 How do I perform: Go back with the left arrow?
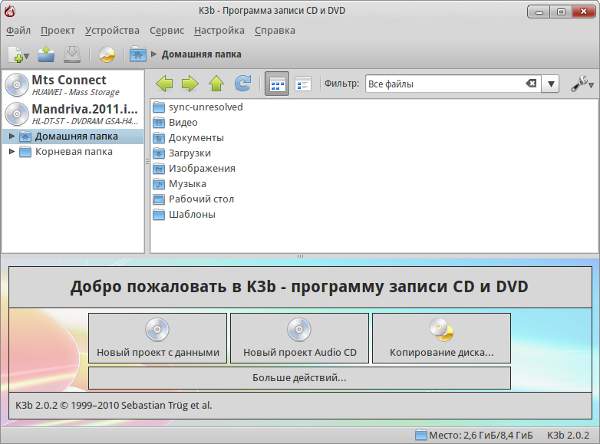(165, 84)
